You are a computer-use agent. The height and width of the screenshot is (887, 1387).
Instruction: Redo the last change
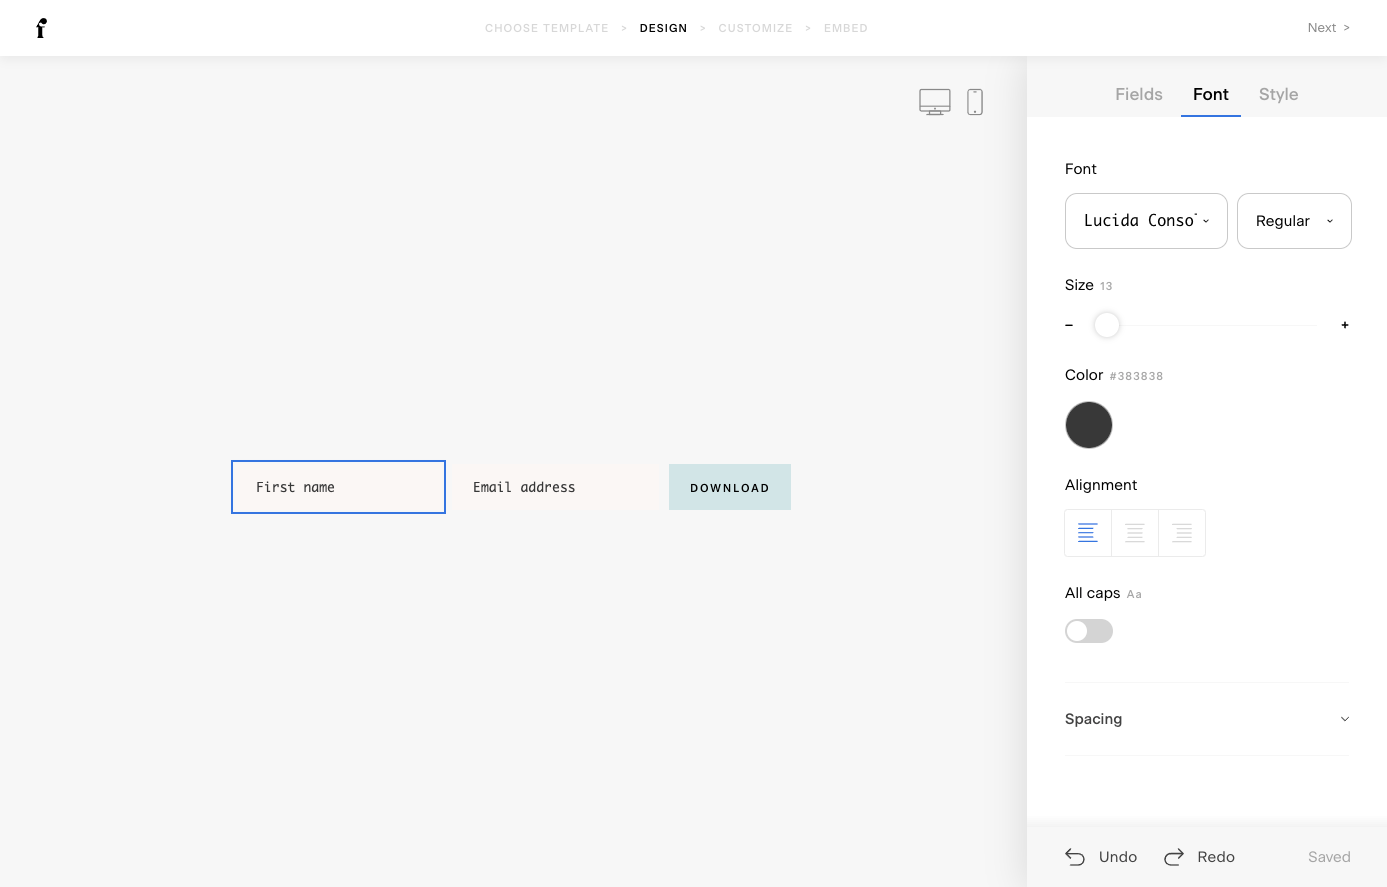1198,857
